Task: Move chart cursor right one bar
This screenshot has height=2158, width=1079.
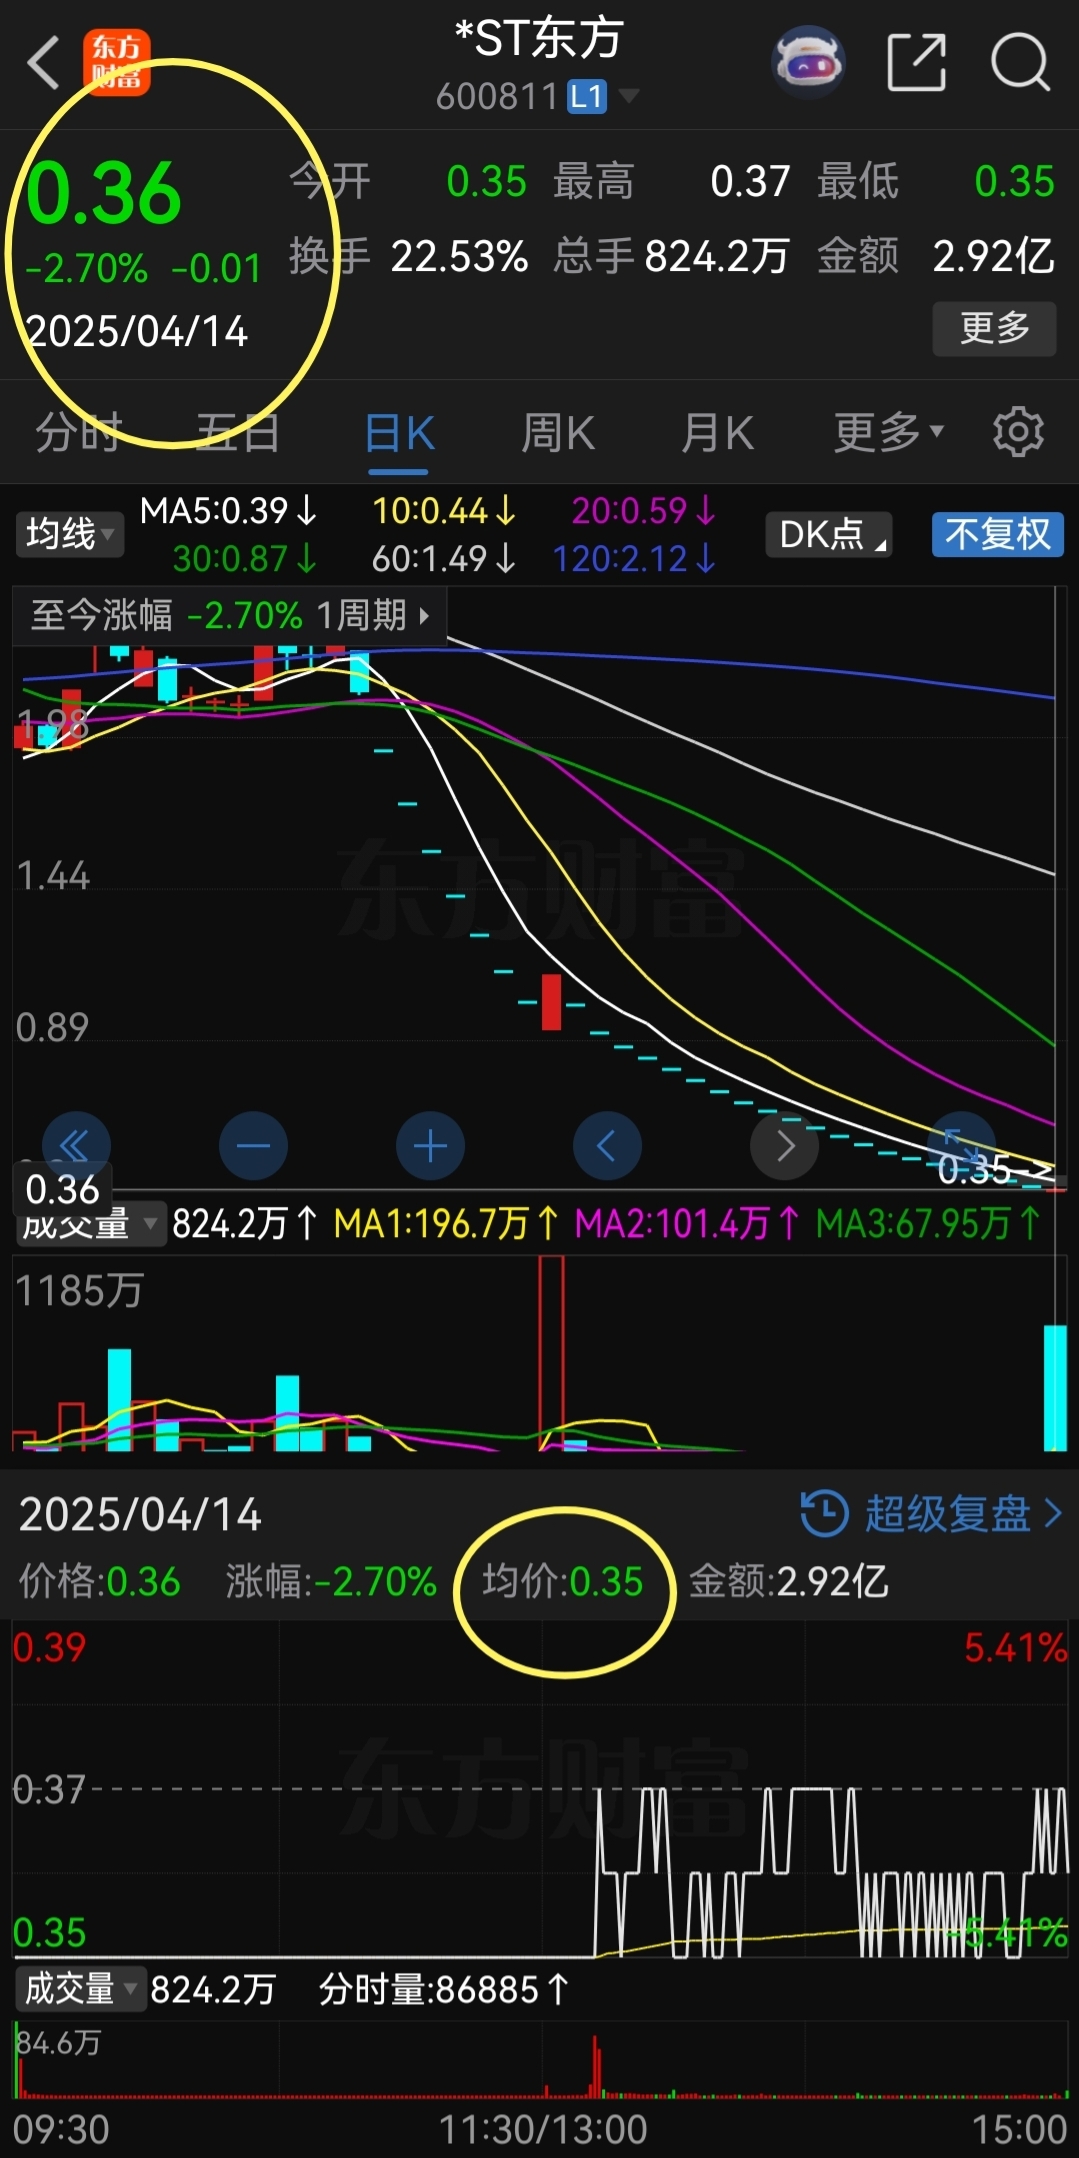Action: point(784,1145)
